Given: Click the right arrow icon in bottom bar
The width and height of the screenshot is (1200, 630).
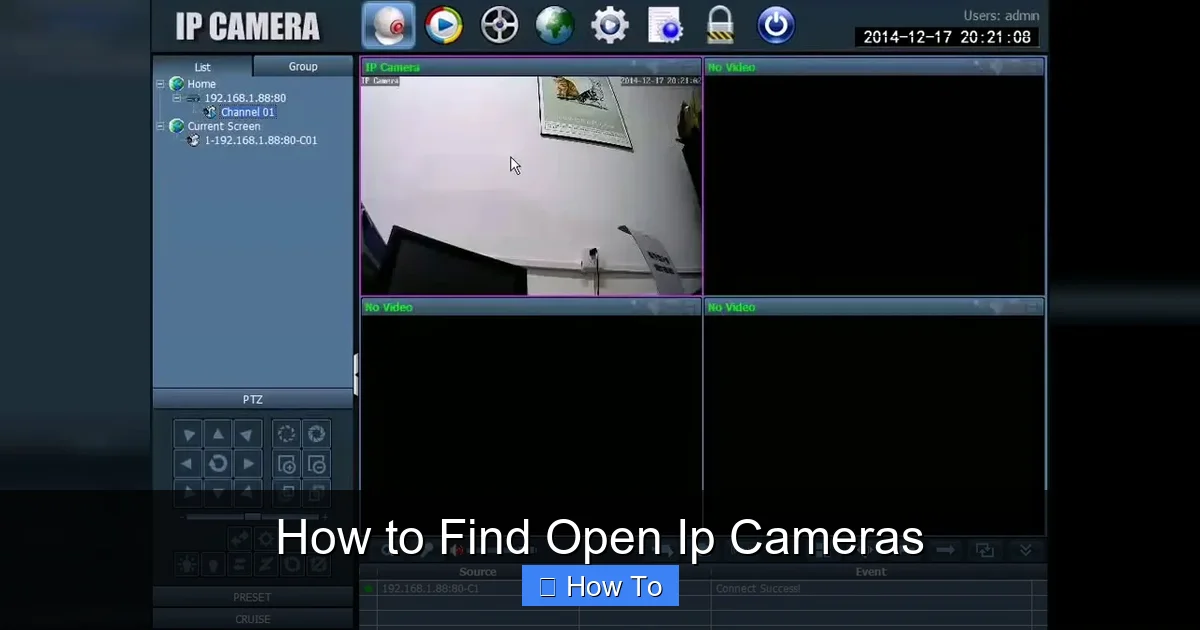Looking at the screenshot, I should [x=945, y=550].
